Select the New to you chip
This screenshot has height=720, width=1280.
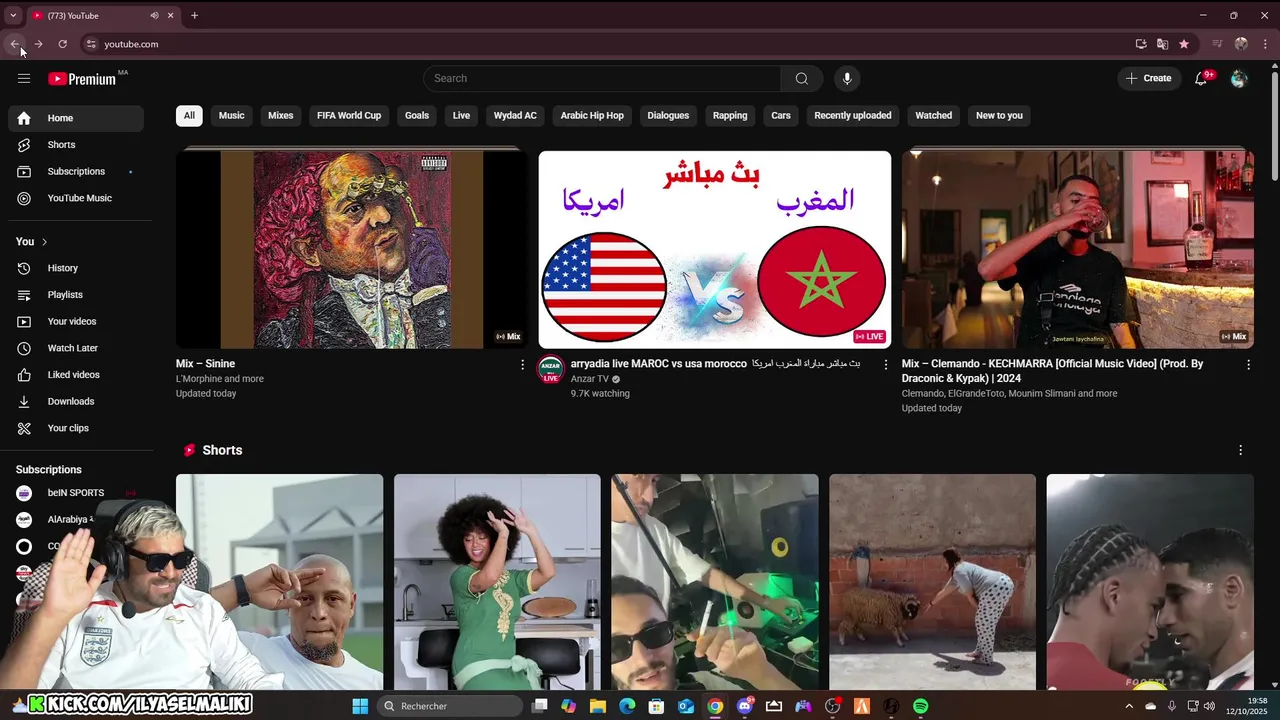point(999,115)
